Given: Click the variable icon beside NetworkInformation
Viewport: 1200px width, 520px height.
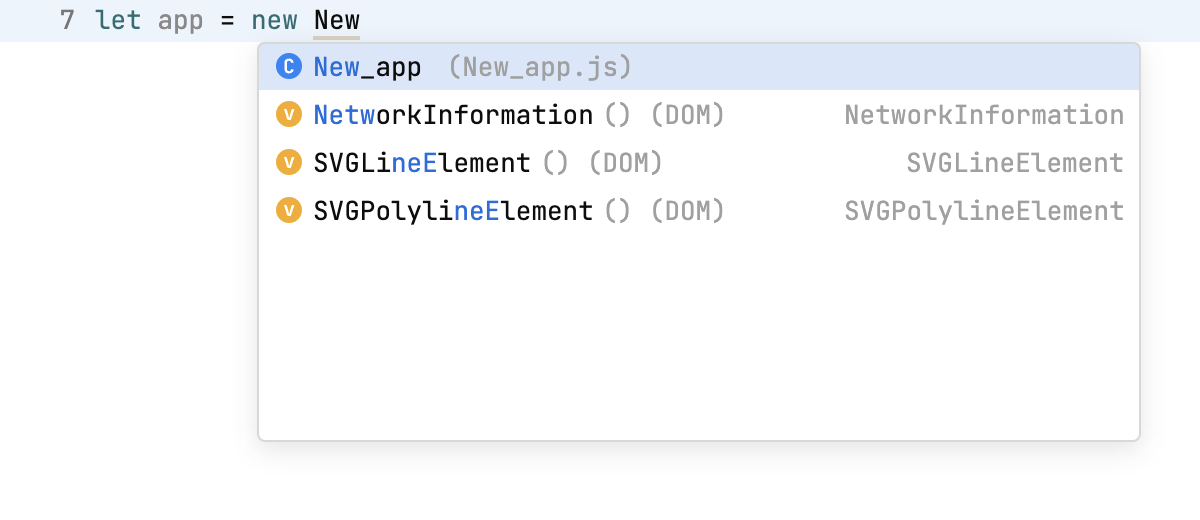Looking at the screenshot, I should pos(288,115).
